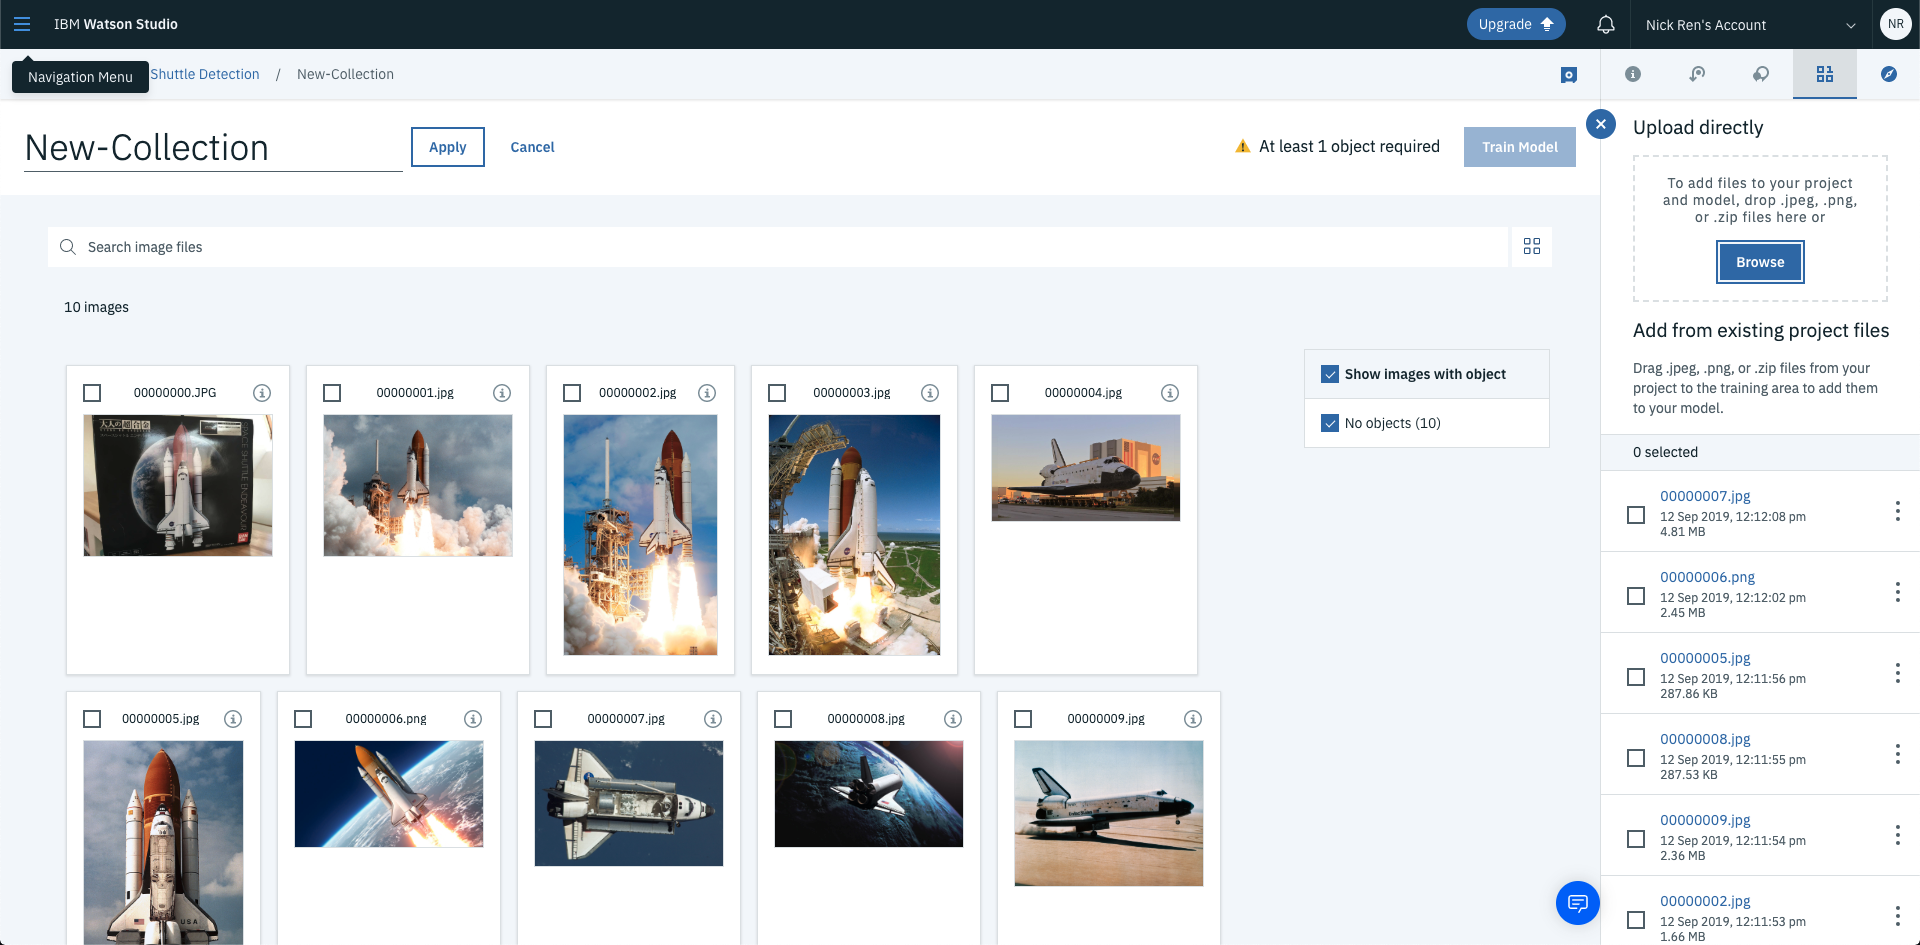This screenshot has width=1920, height=945.
Task: Show info for 00000003.jpg
Action: point(930,393)
